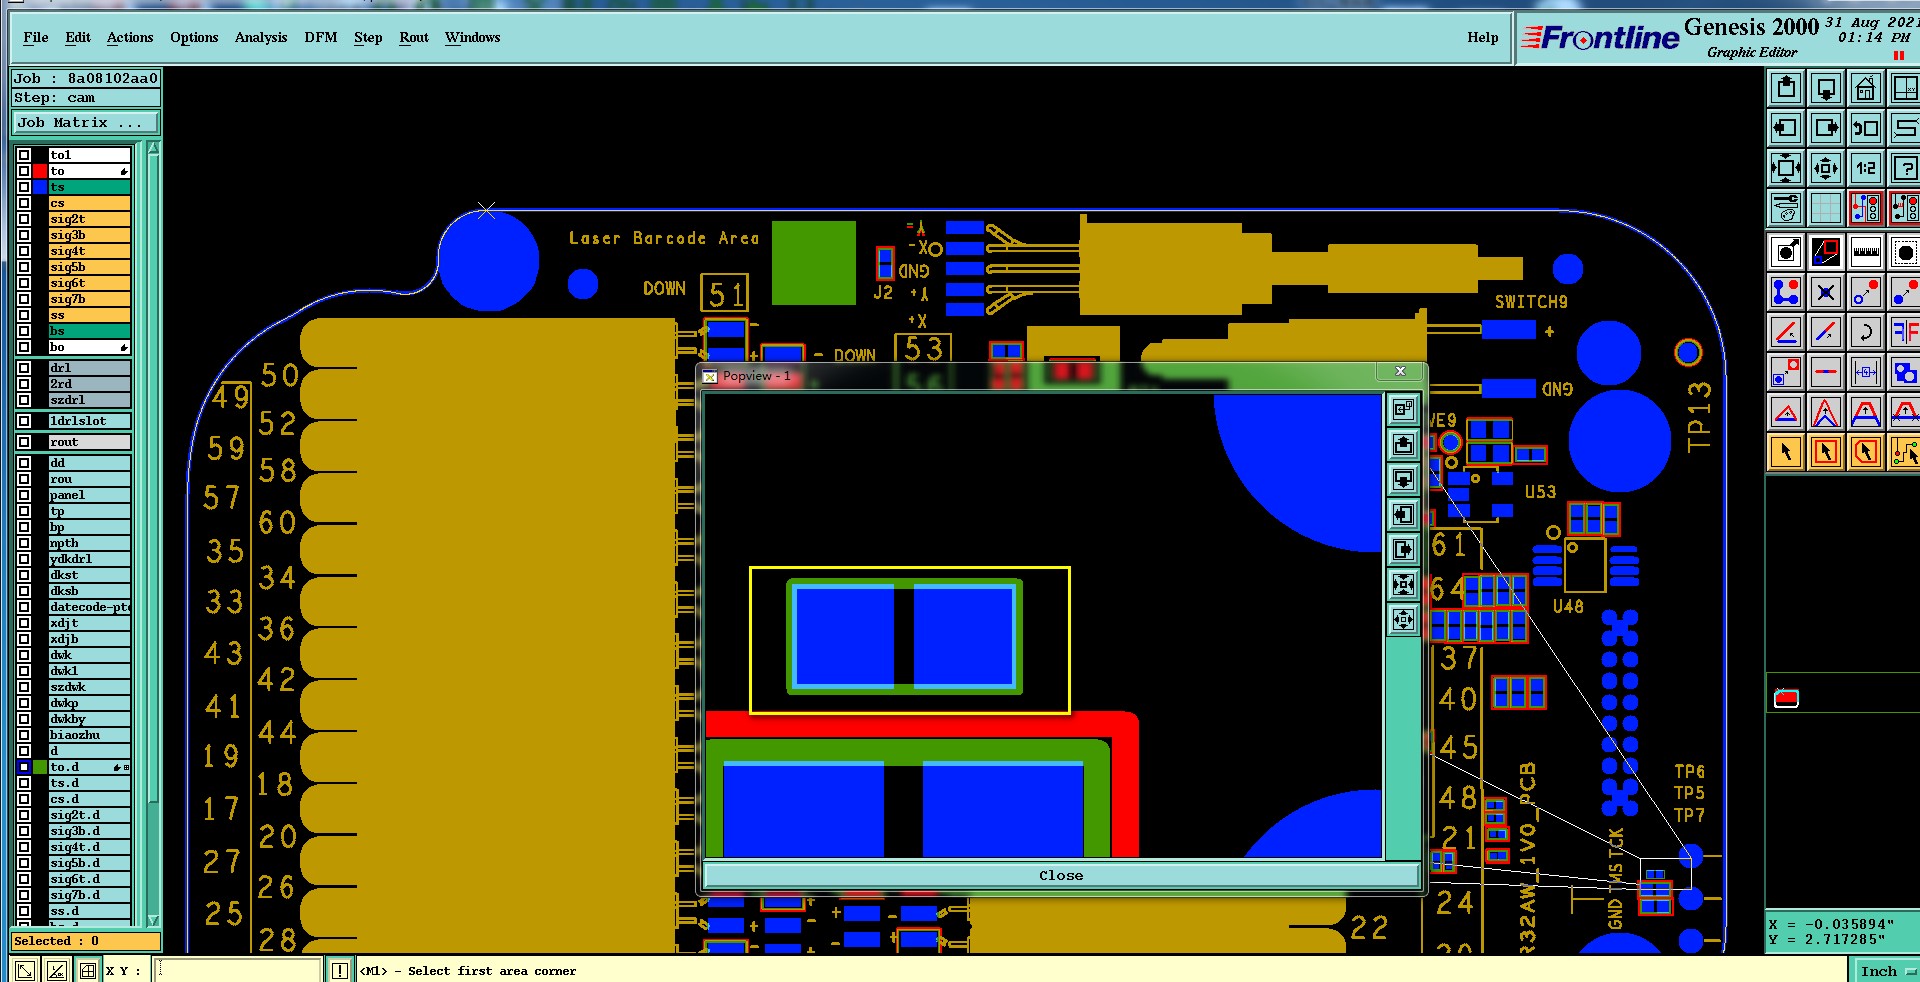1920x982 pixels.
Task: Select the 1drlslot layer row
Action: [90, 421]
